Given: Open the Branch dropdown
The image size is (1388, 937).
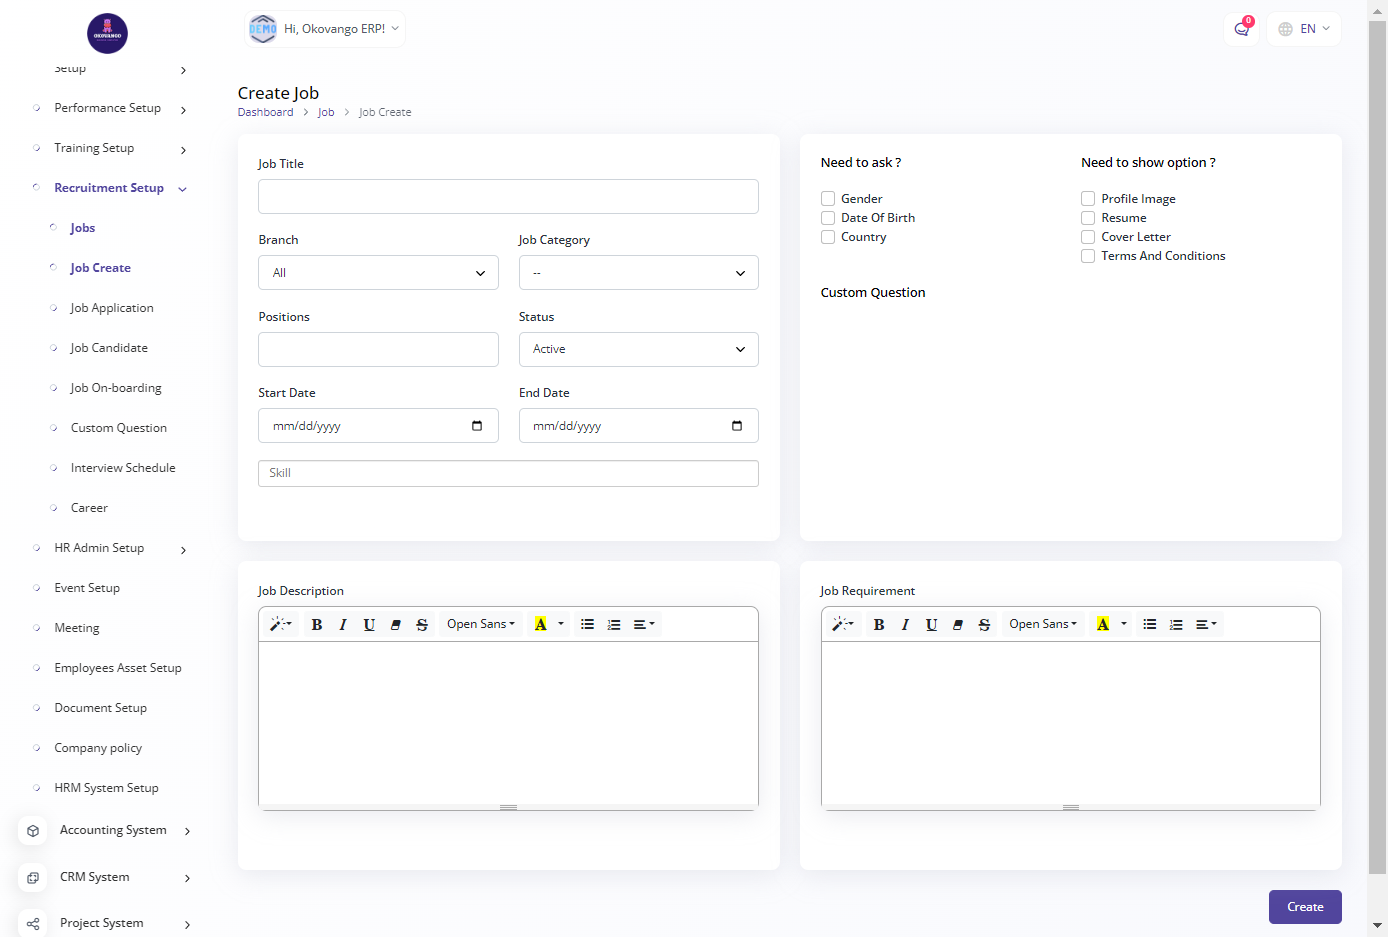Looking at the screenshot, I should tap(378, 273).
